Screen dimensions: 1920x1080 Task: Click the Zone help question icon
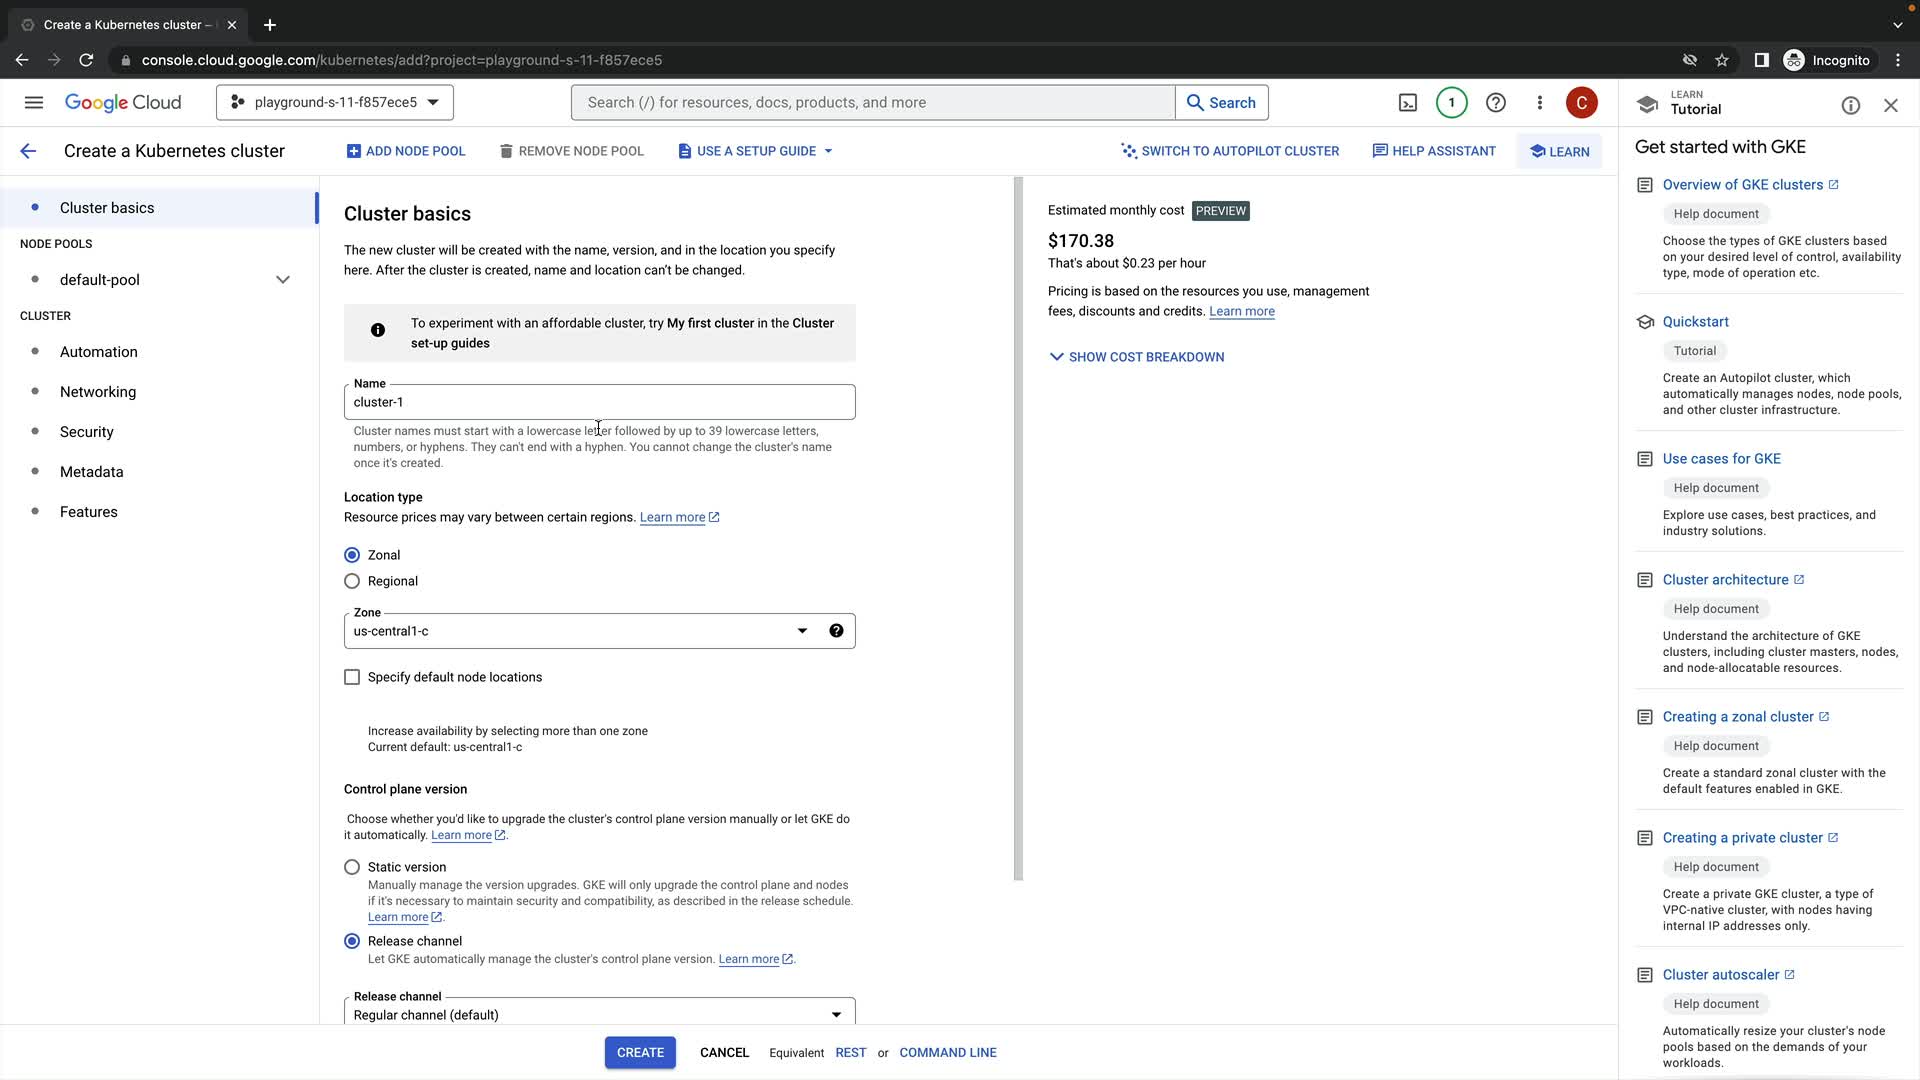836,631
